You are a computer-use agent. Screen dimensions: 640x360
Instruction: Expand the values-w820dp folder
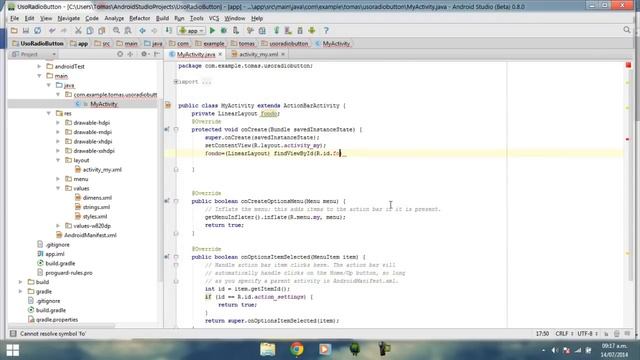tap(58, 226)
